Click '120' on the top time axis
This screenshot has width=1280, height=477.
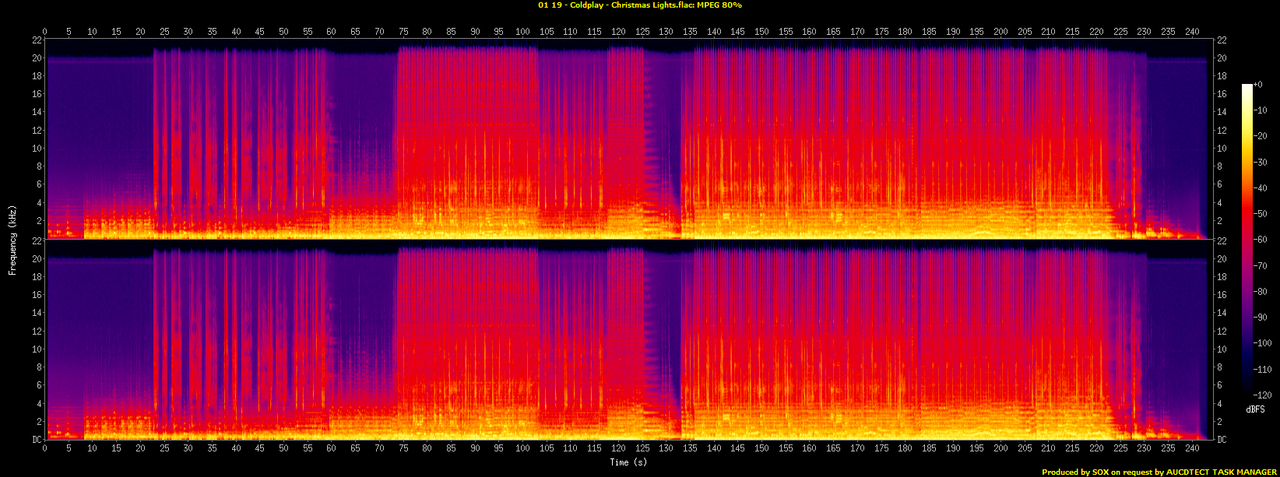coord(618,32)
